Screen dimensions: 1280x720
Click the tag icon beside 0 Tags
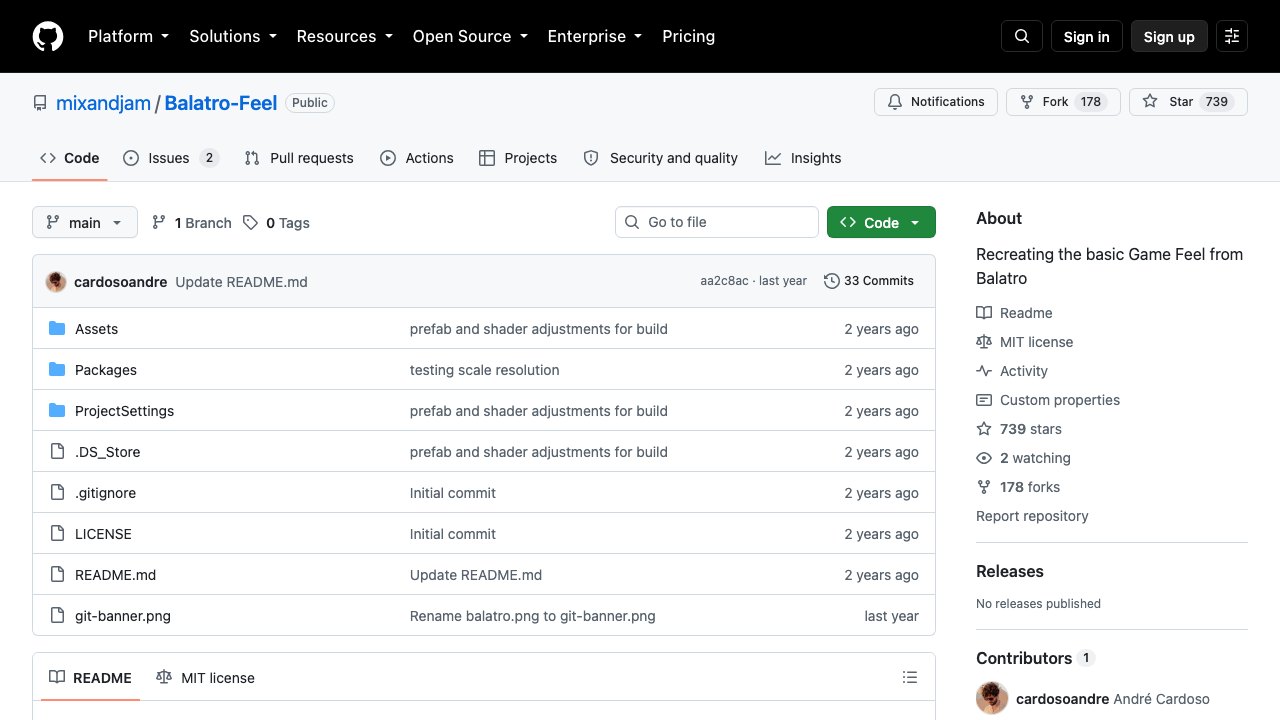tap(250, 223)
